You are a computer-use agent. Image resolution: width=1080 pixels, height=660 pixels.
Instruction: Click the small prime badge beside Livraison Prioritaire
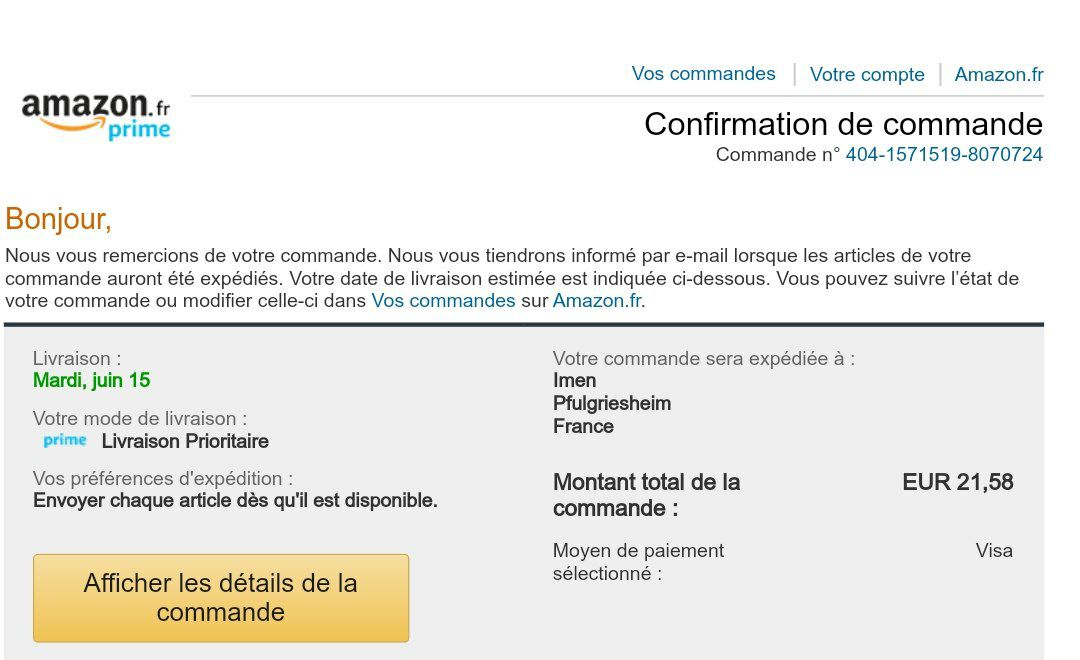tap(65, 441)
